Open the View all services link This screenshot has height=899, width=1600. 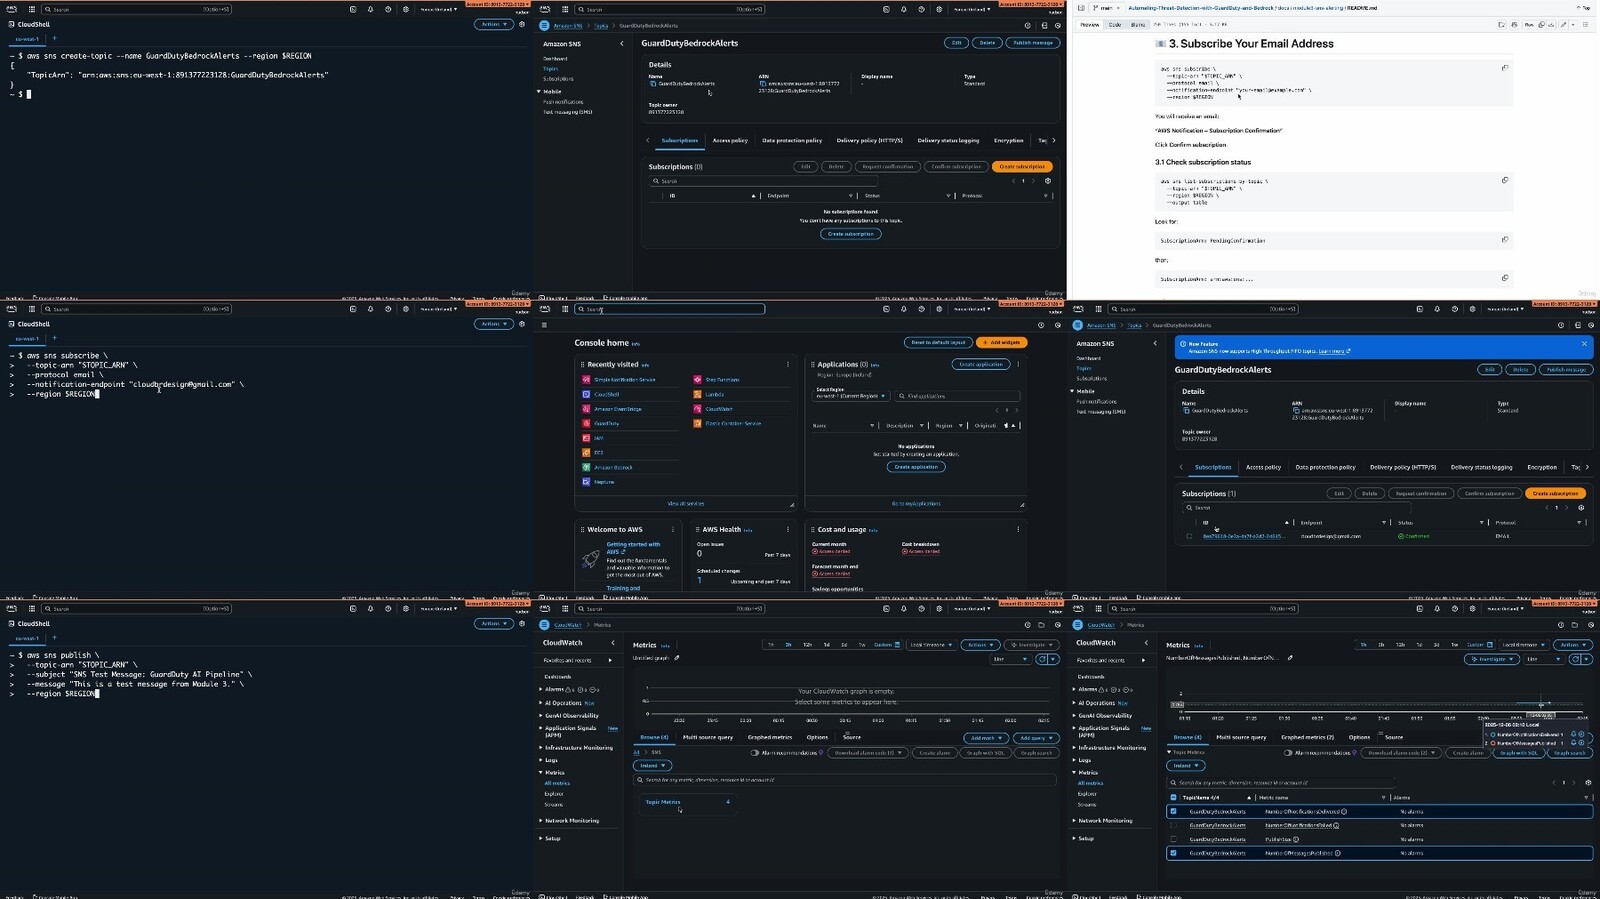coord(686,503)
